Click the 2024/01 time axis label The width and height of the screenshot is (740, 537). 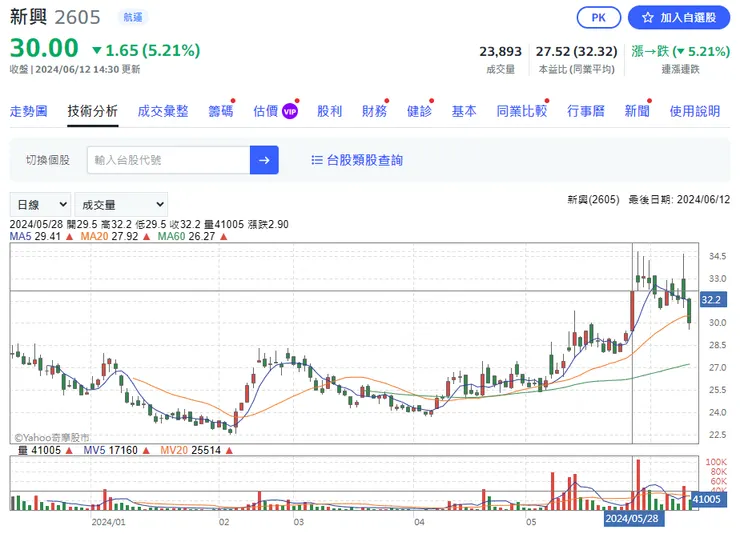pyautogui.click(x=109, y=522)
